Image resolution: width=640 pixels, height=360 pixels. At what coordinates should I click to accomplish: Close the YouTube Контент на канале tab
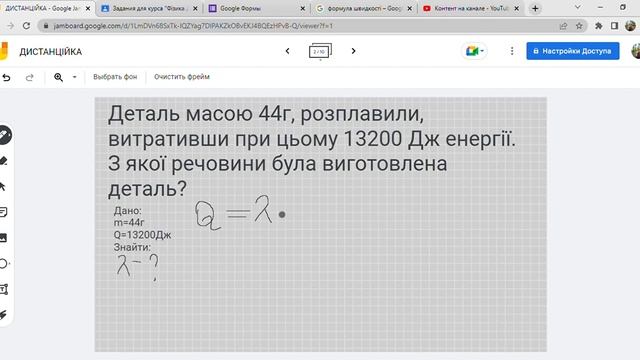click(516, 9)
